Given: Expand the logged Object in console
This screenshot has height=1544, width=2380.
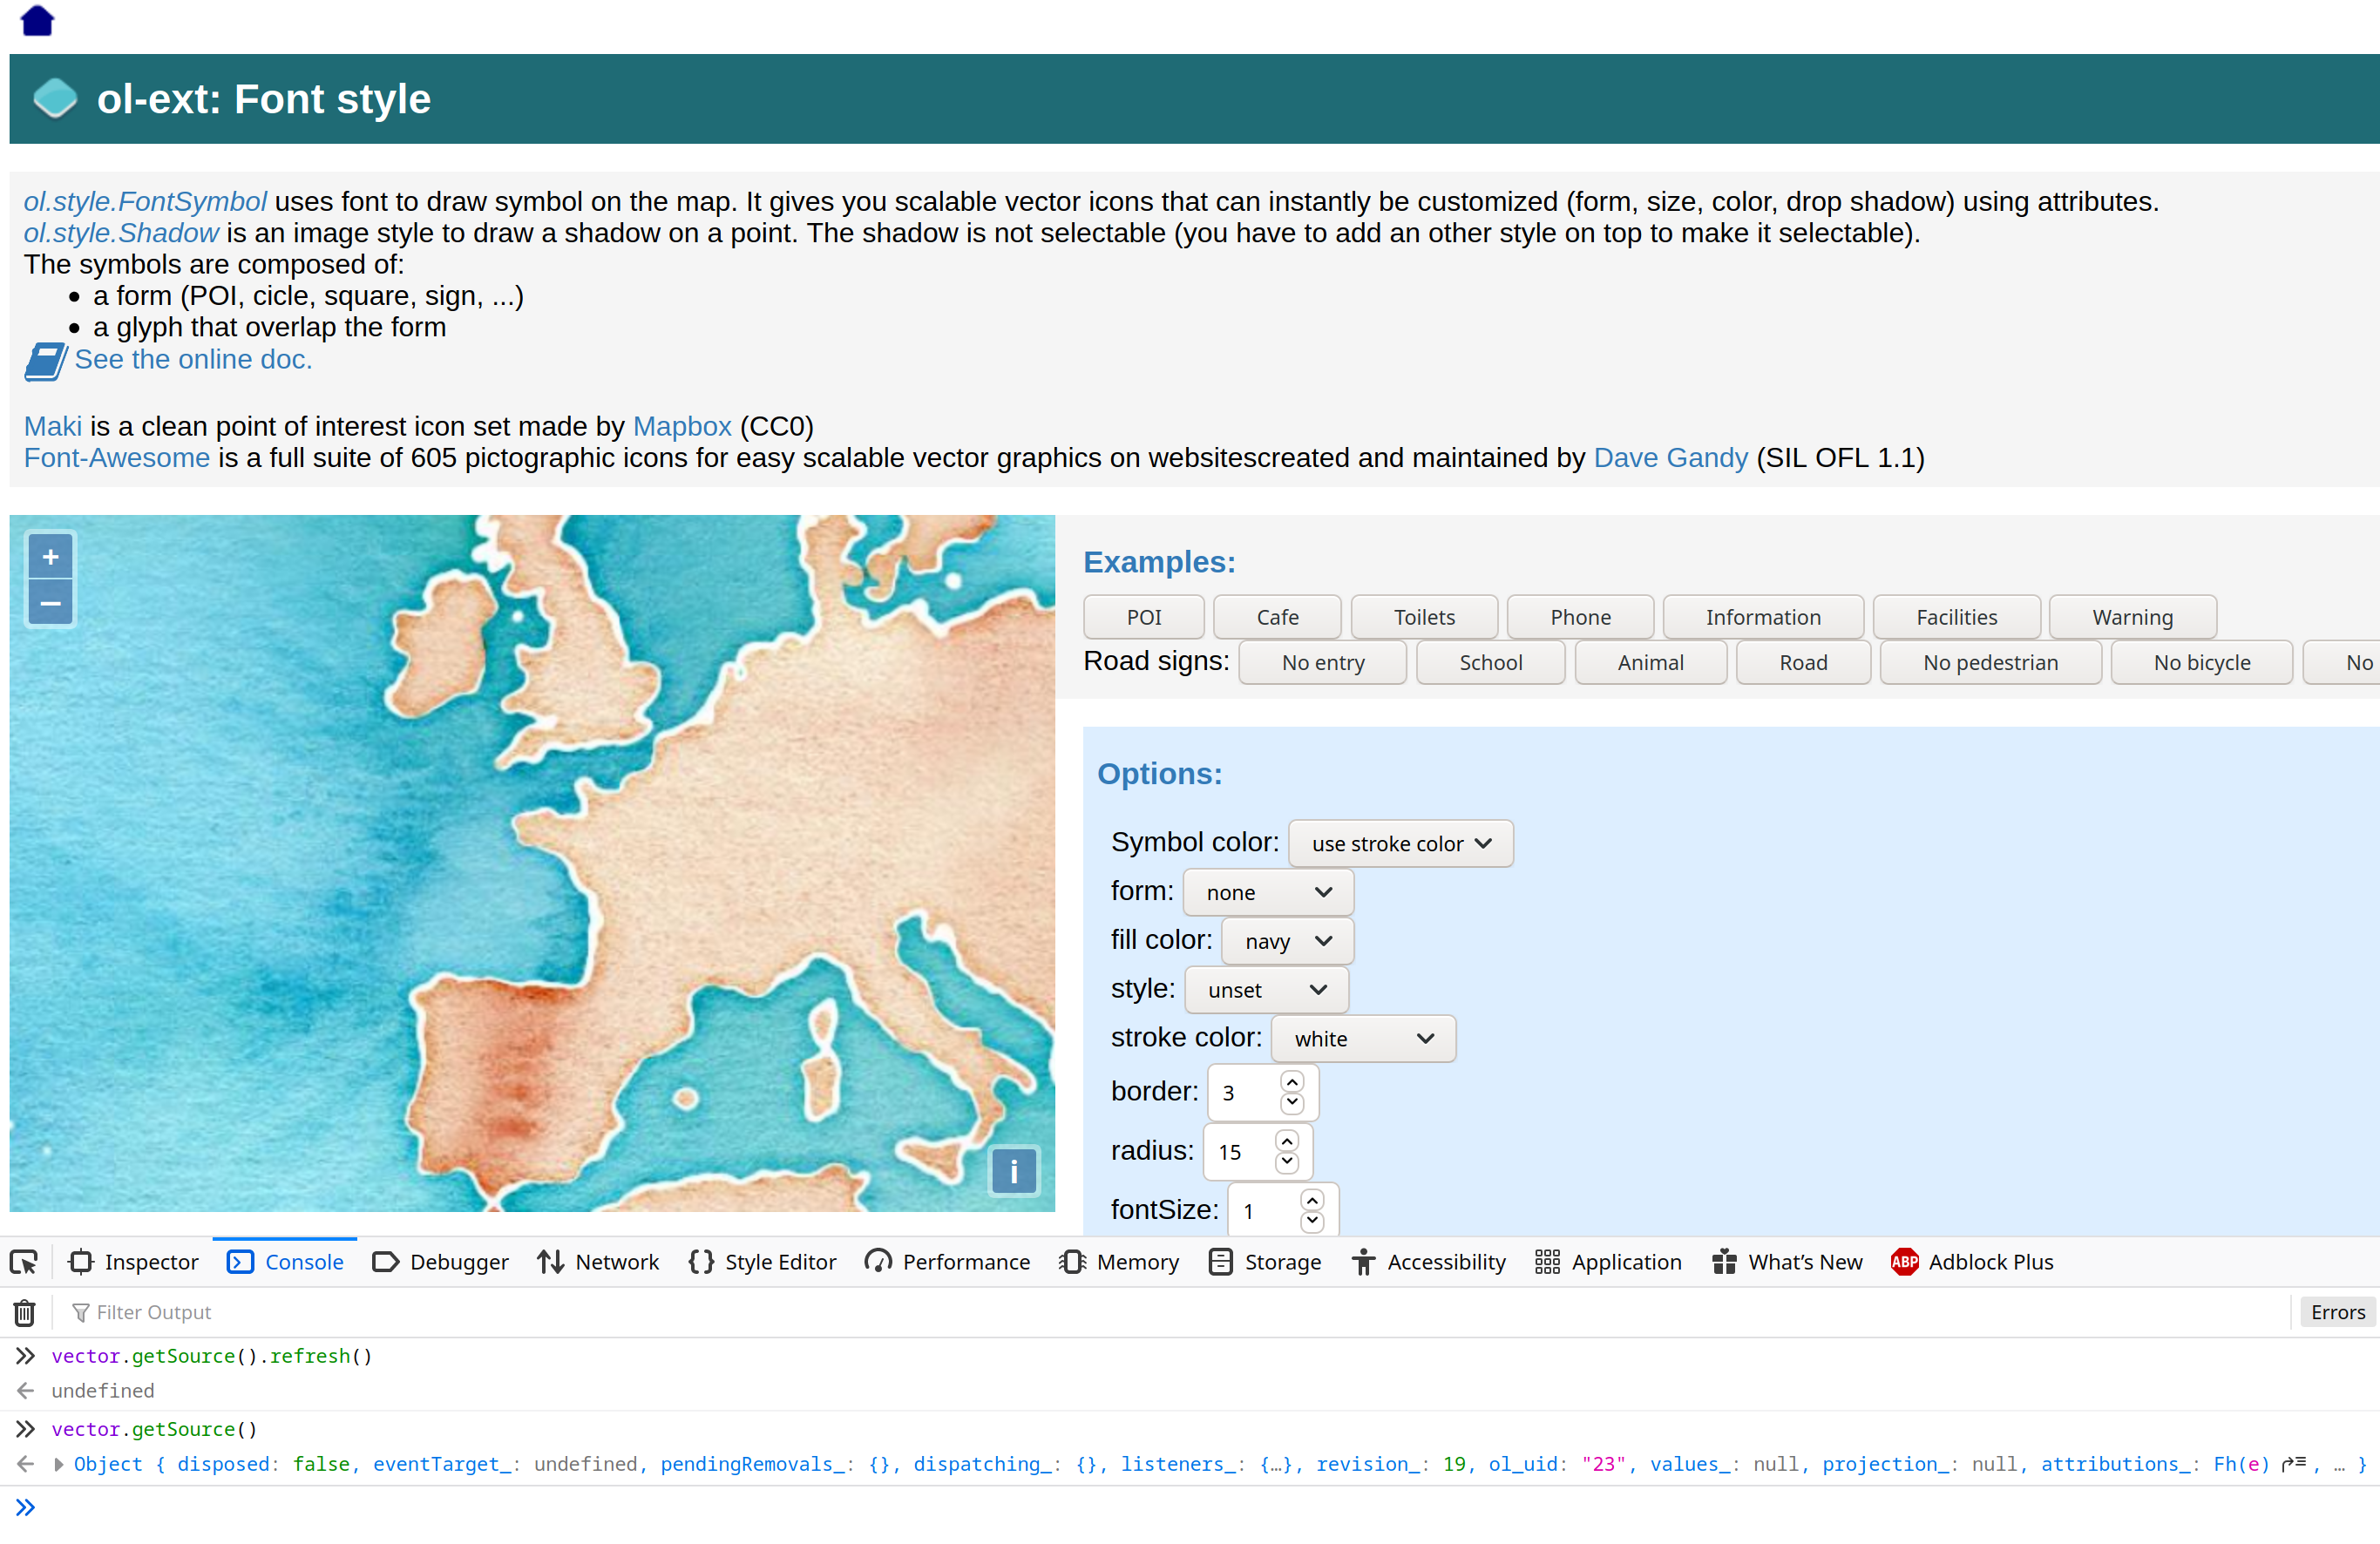Looking at the screenshot, I should (x=59, y=1464).
